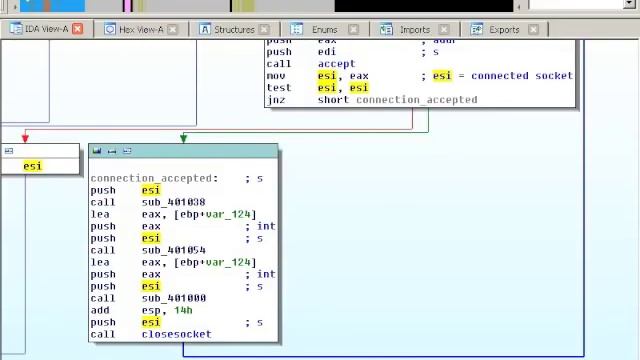This screenshot has height=360, width=640.
Task: Close the Structures tab
Action: click(x=264, y=29)
